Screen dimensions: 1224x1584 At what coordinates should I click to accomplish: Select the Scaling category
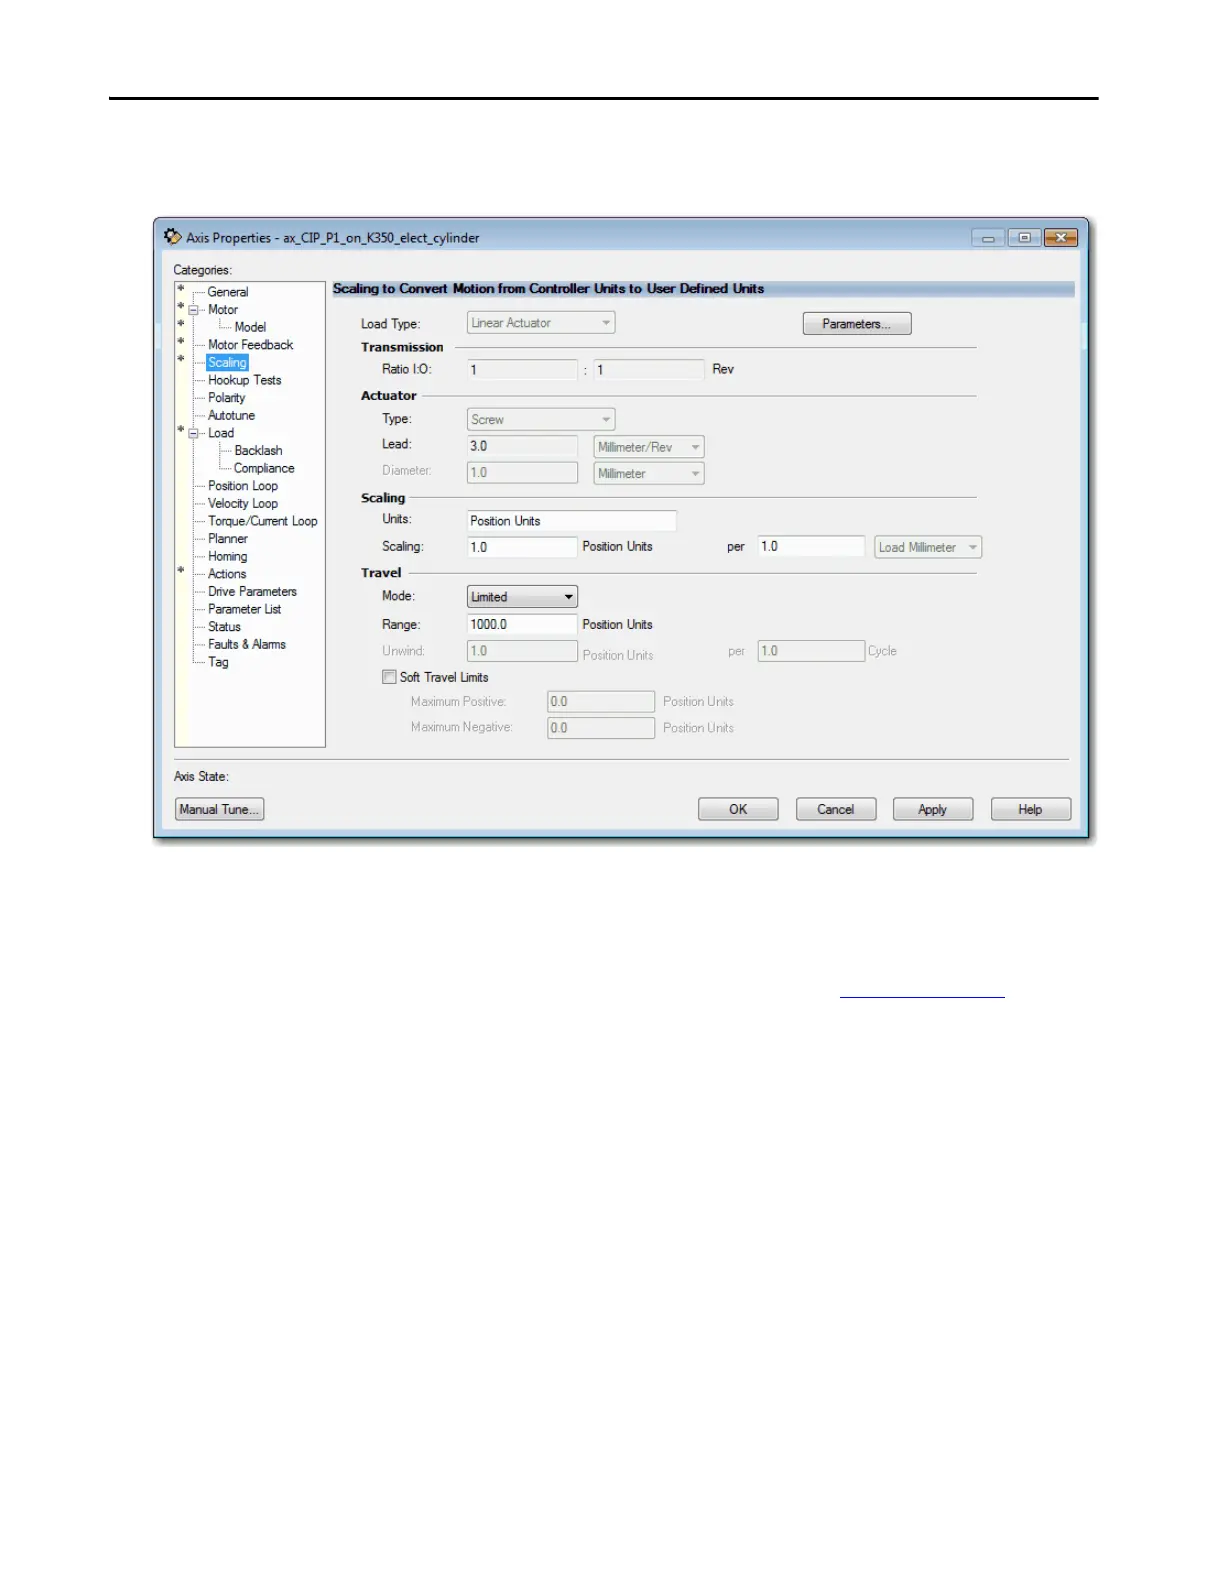click(227, 363)
